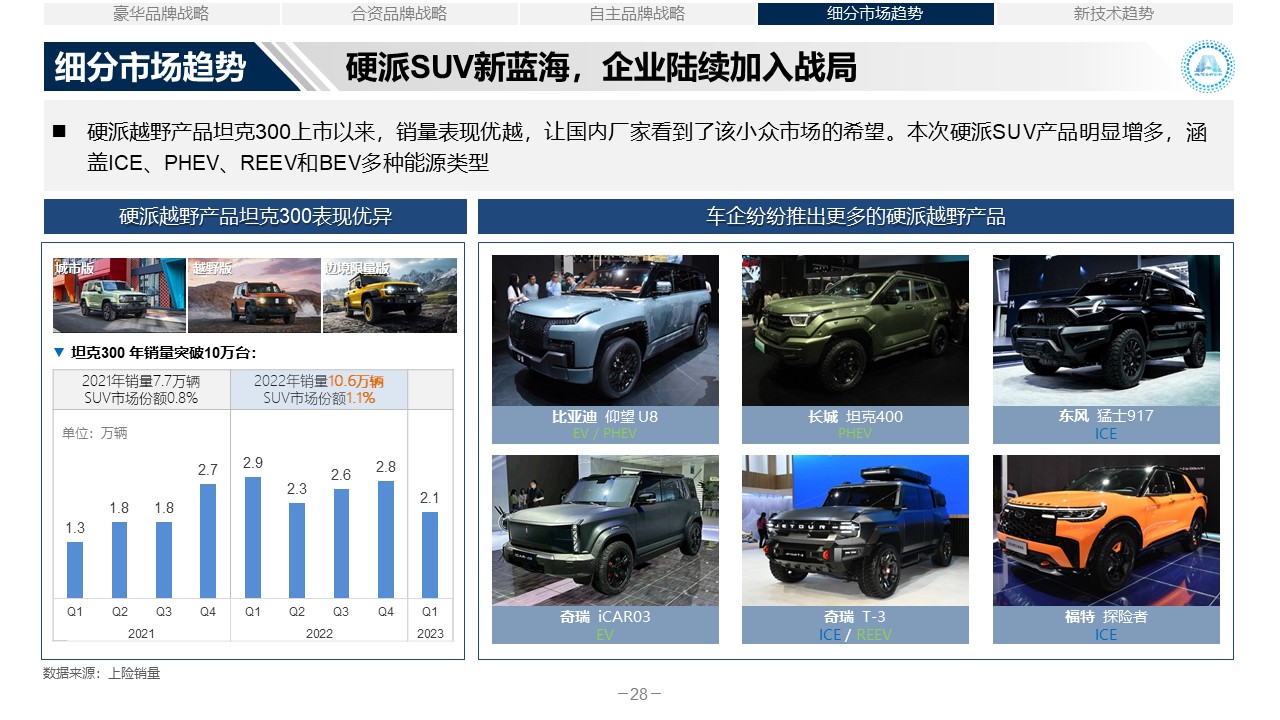This screenshot has height=720, width=1280.
Task: Select the 2021 Q4 bar in the chart
Action: [x=208, y=541]
